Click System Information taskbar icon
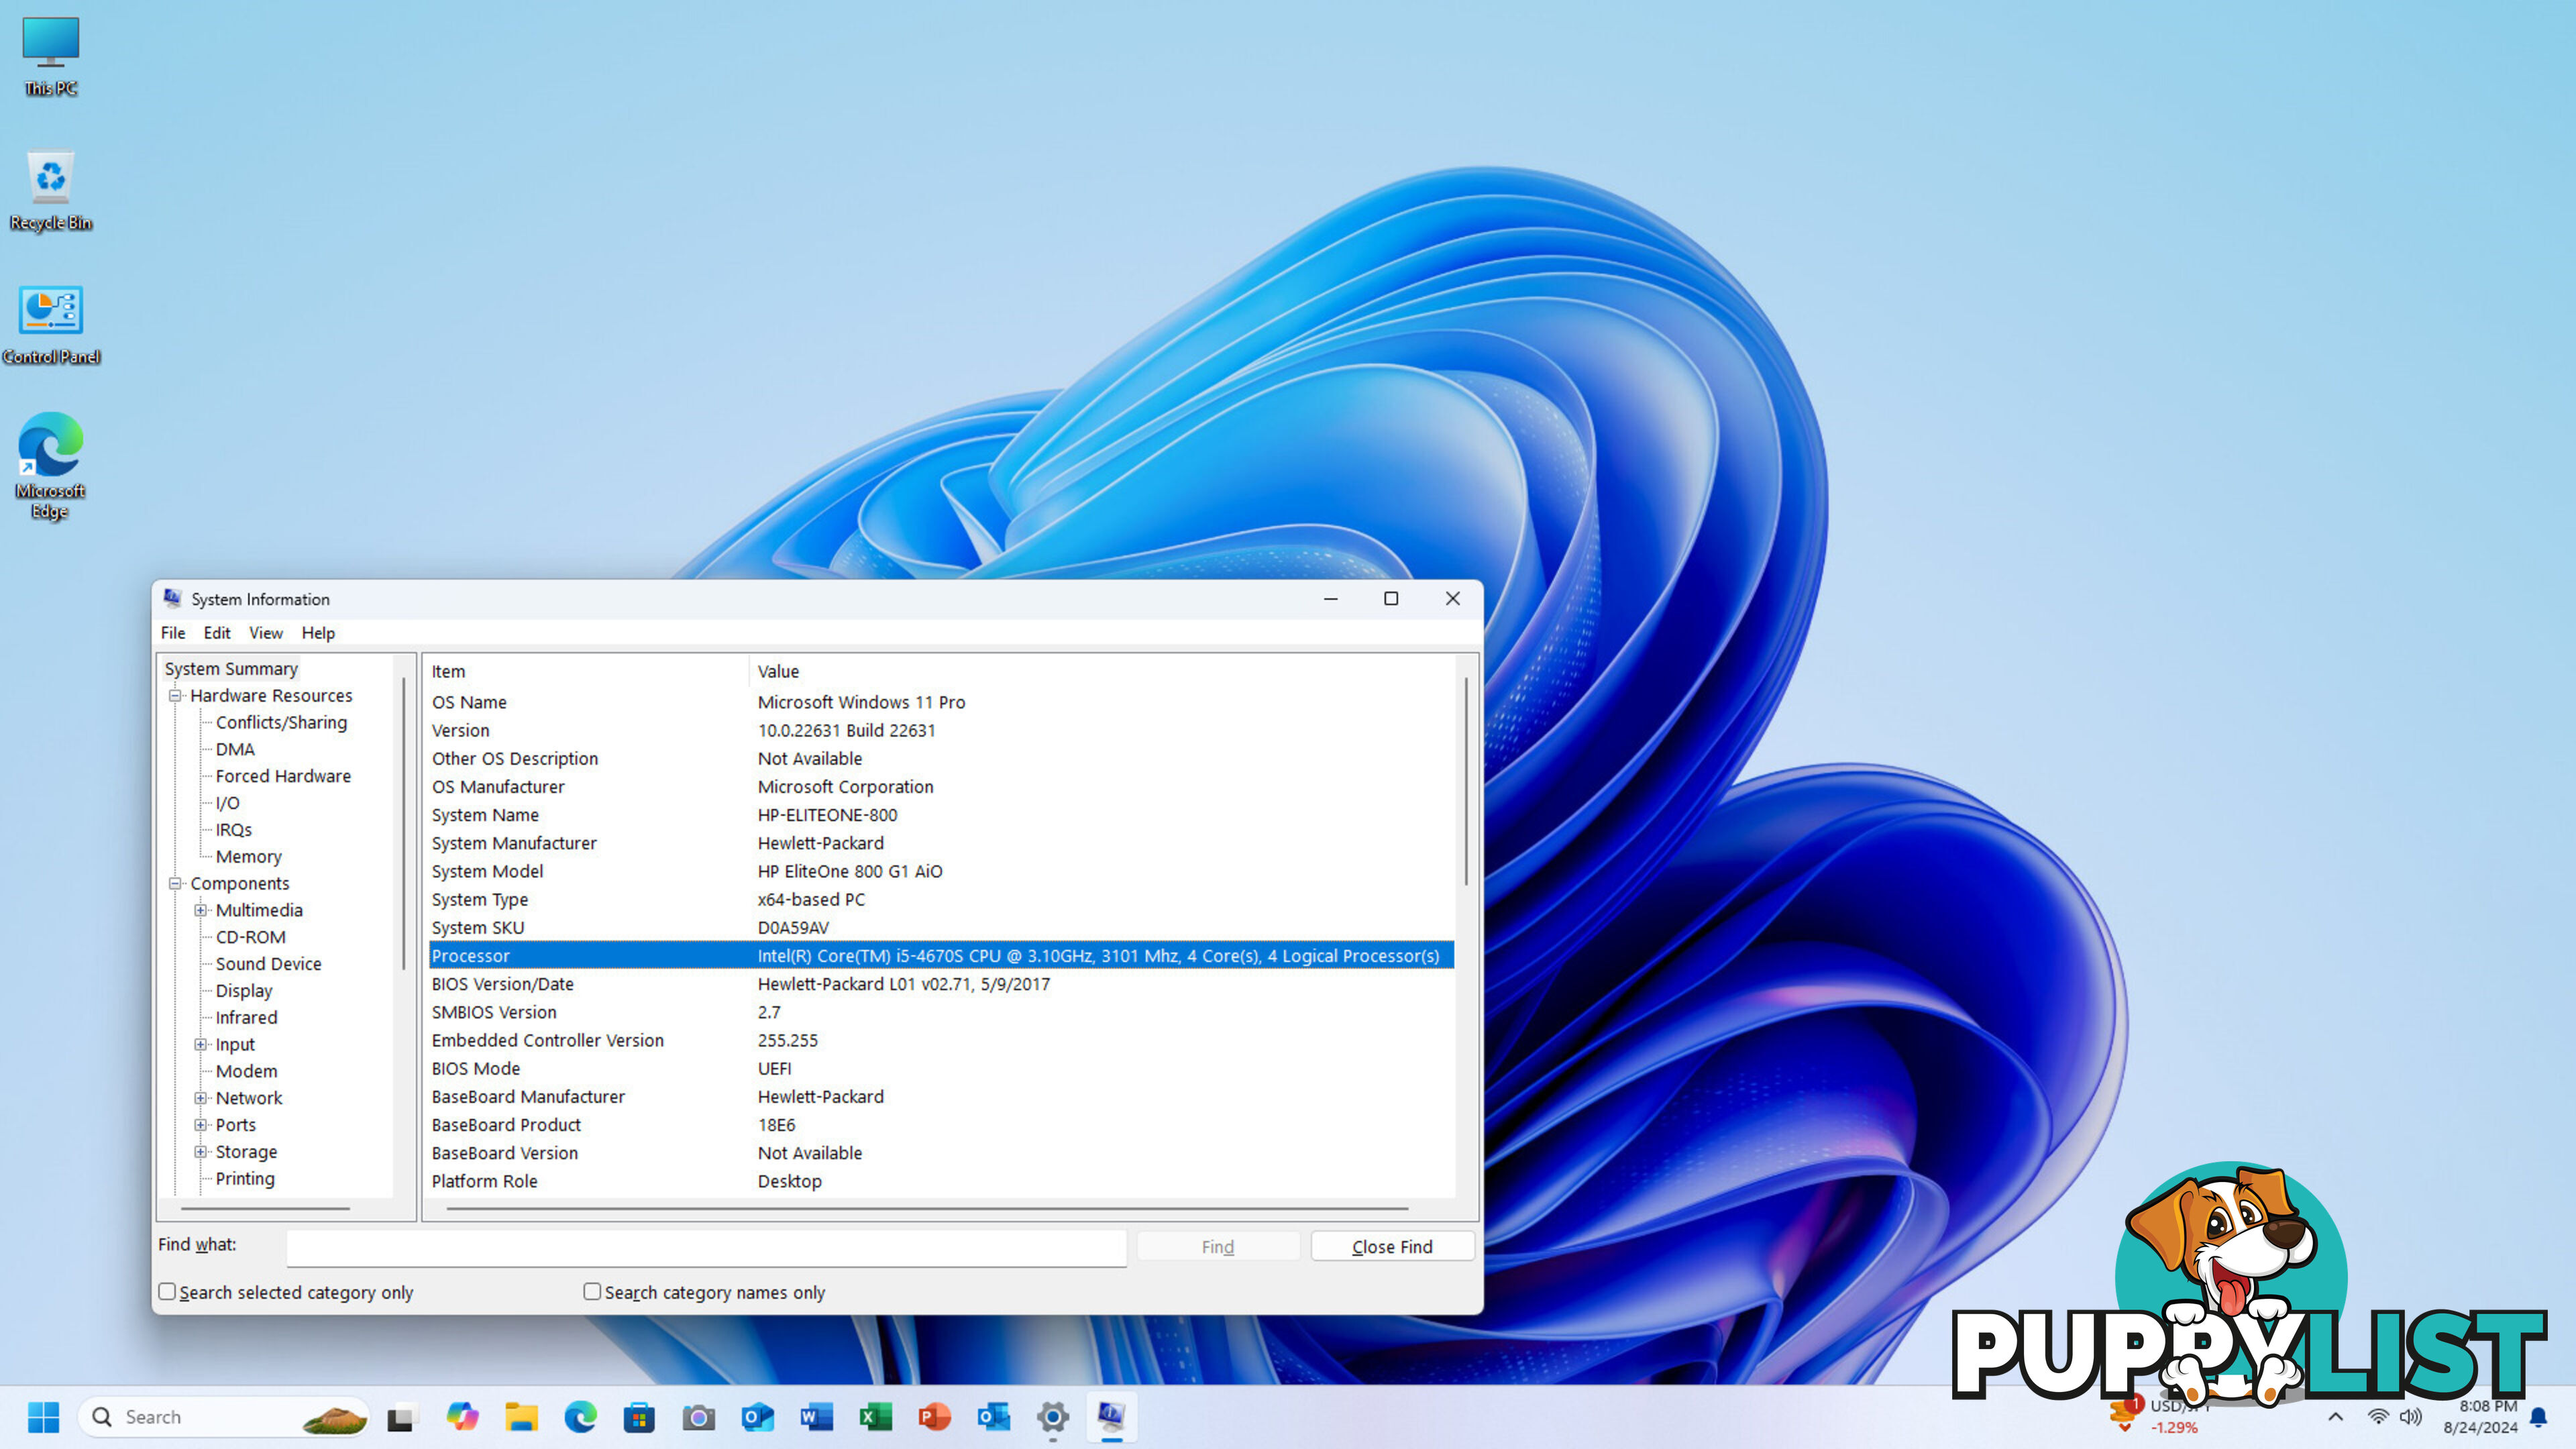This screenshot has height=1449, width=2576. click(1111, 1417)
